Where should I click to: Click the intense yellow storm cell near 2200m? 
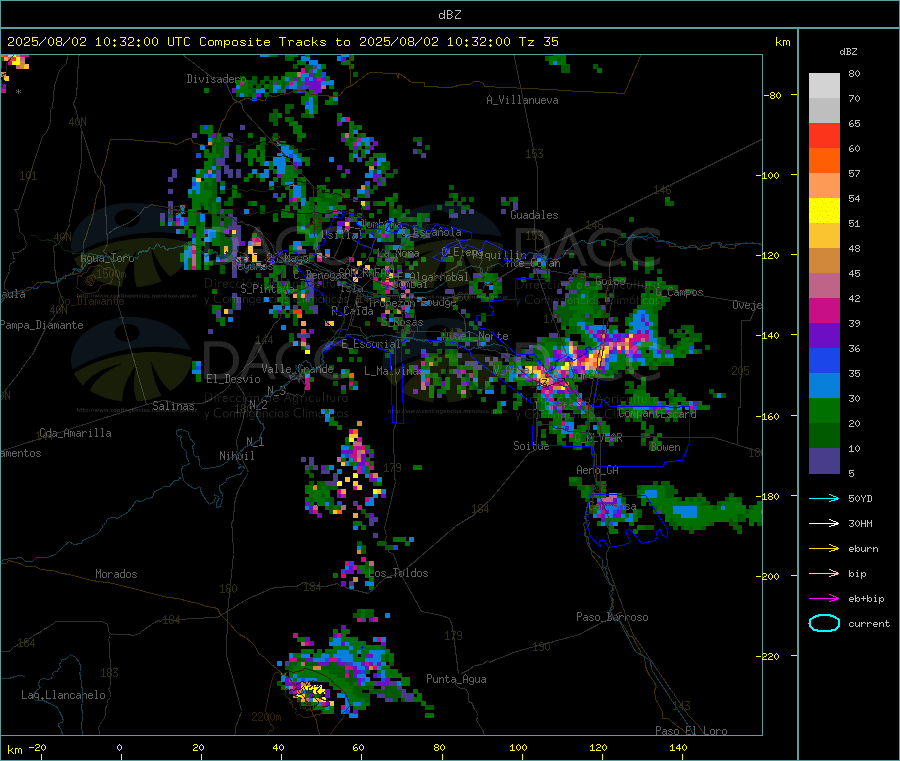coord(311,691)
